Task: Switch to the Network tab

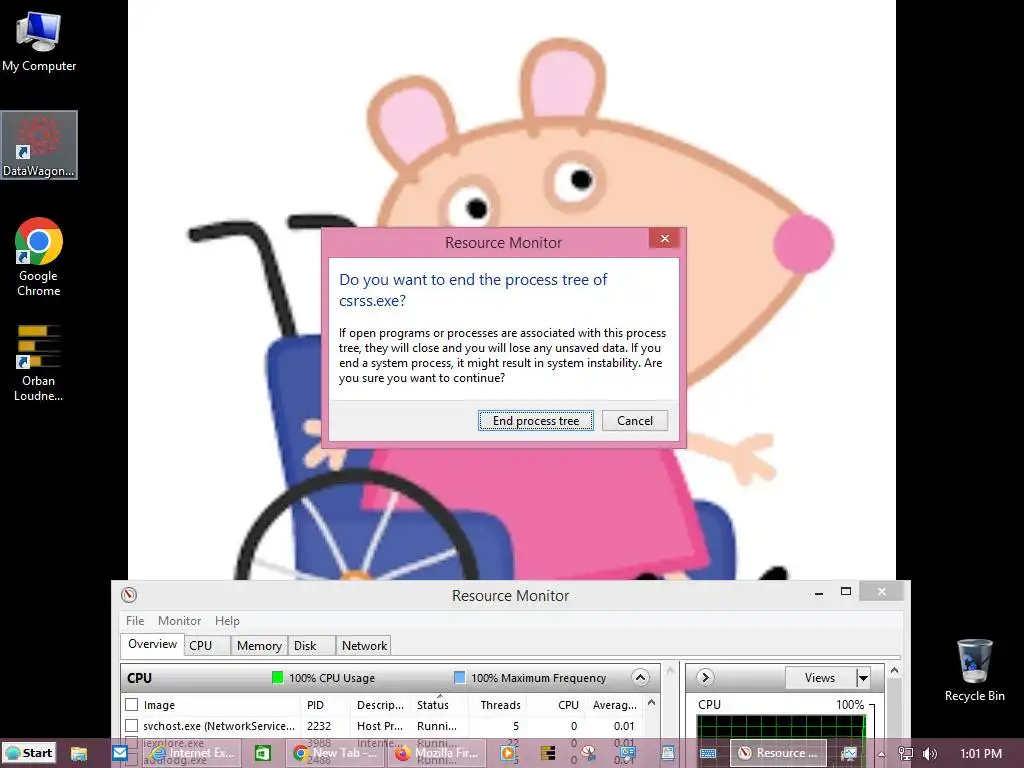Action: coord(364,646)
